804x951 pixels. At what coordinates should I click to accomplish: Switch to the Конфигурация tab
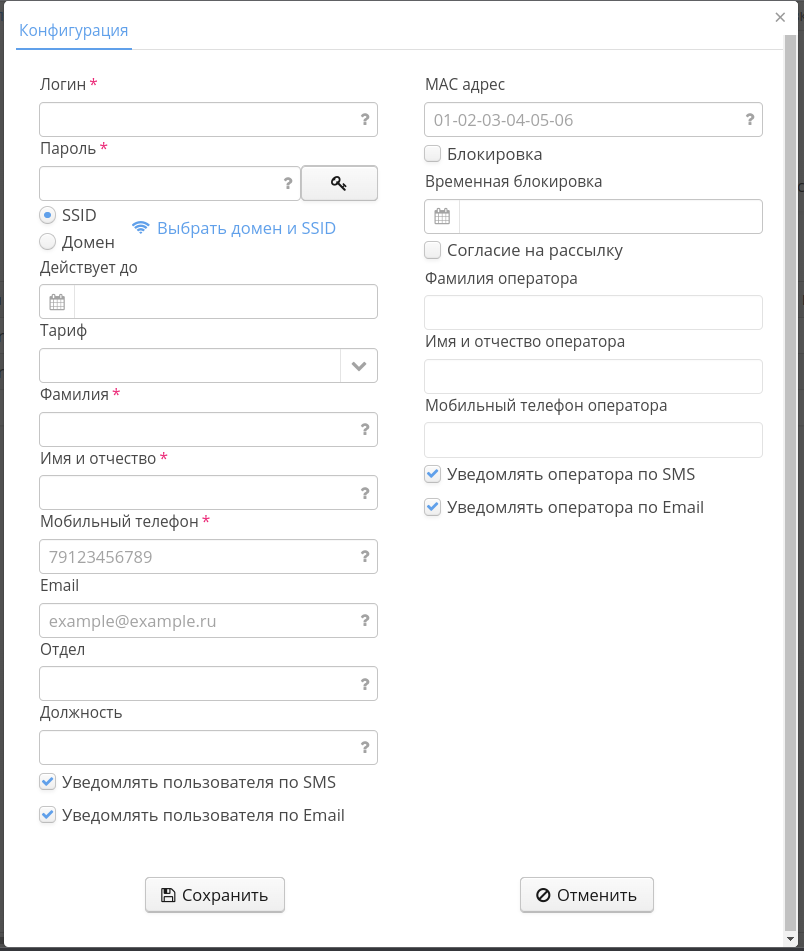point(74,30)
